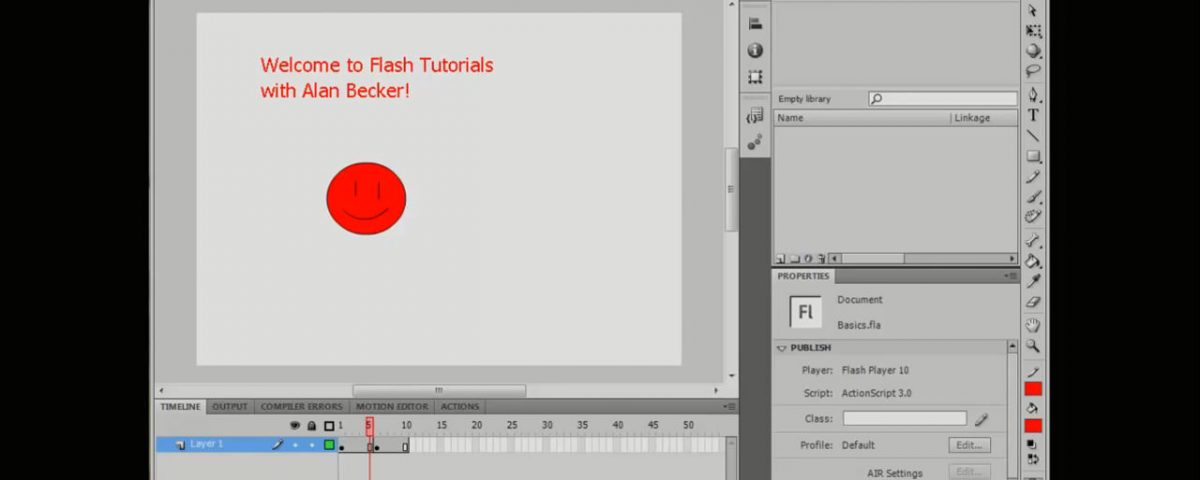The width and height of the screenshot is (1200, 480).
Task: Select the Paint Bucket tool
Action: (1033, 261)
